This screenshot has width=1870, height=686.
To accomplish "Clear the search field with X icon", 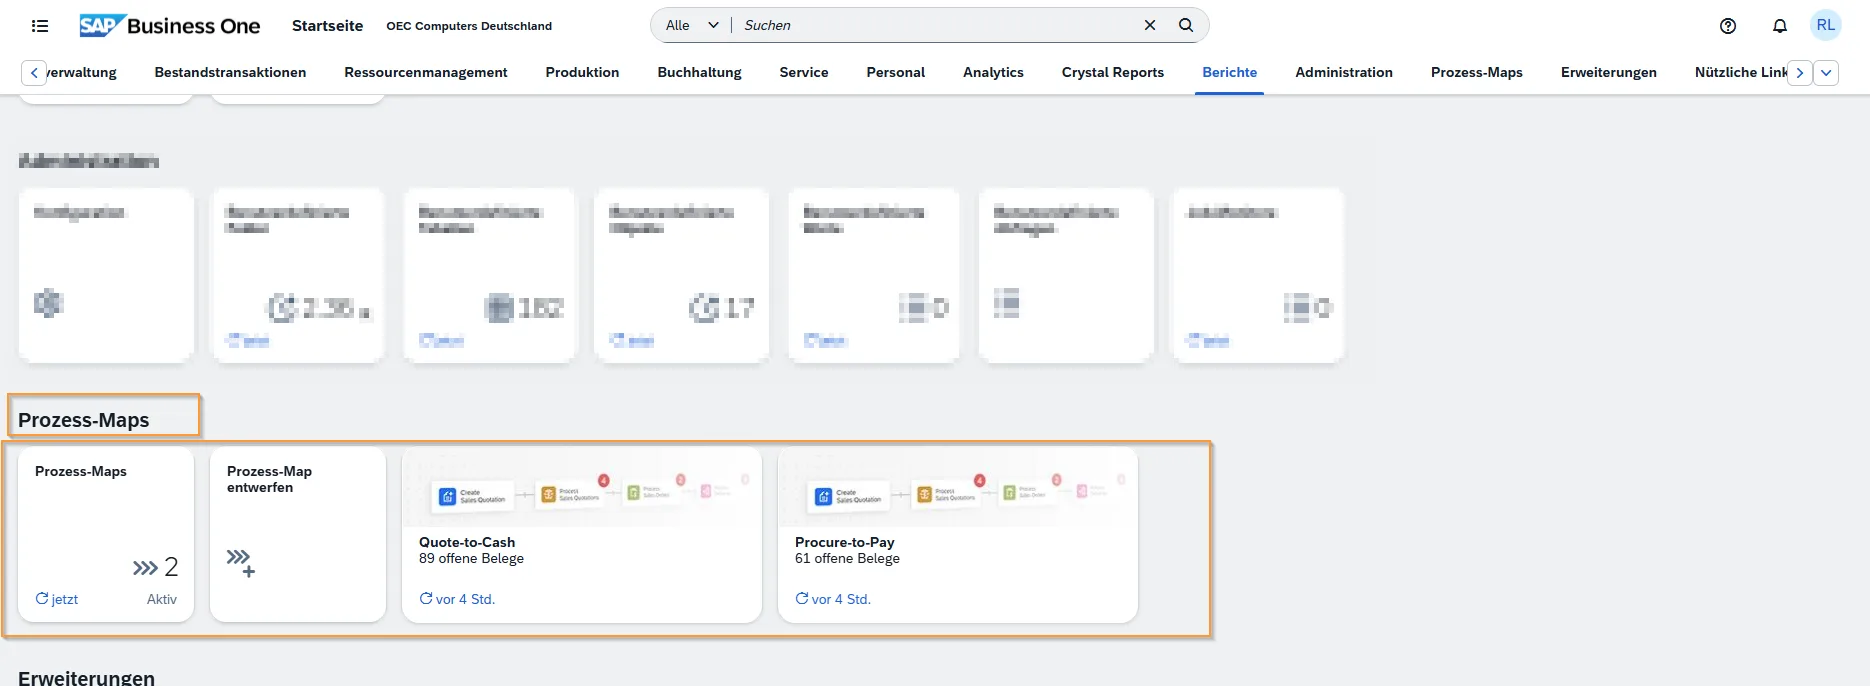I will (1150, 26).
